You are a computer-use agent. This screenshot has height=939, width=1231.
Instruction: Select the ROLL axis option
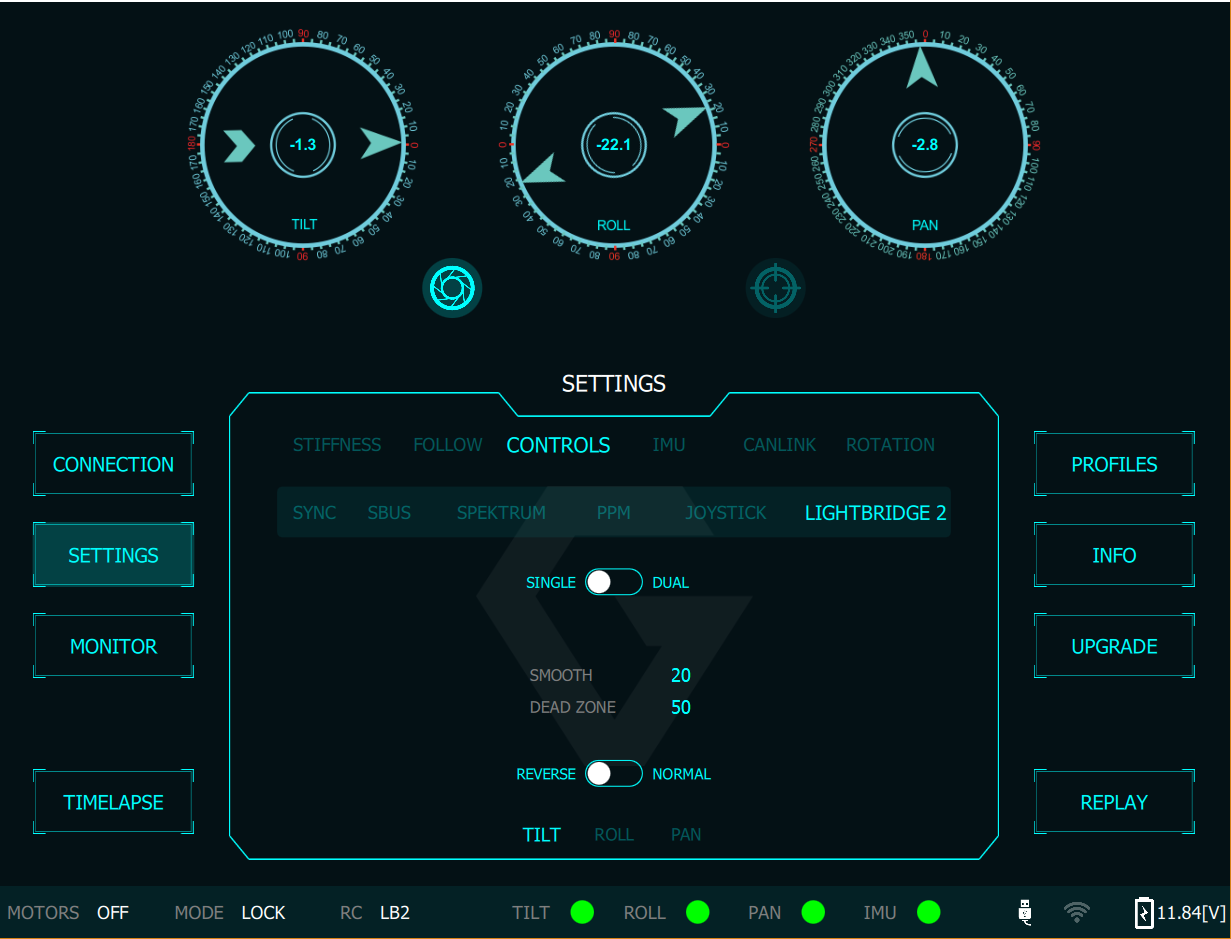point(614,834)
